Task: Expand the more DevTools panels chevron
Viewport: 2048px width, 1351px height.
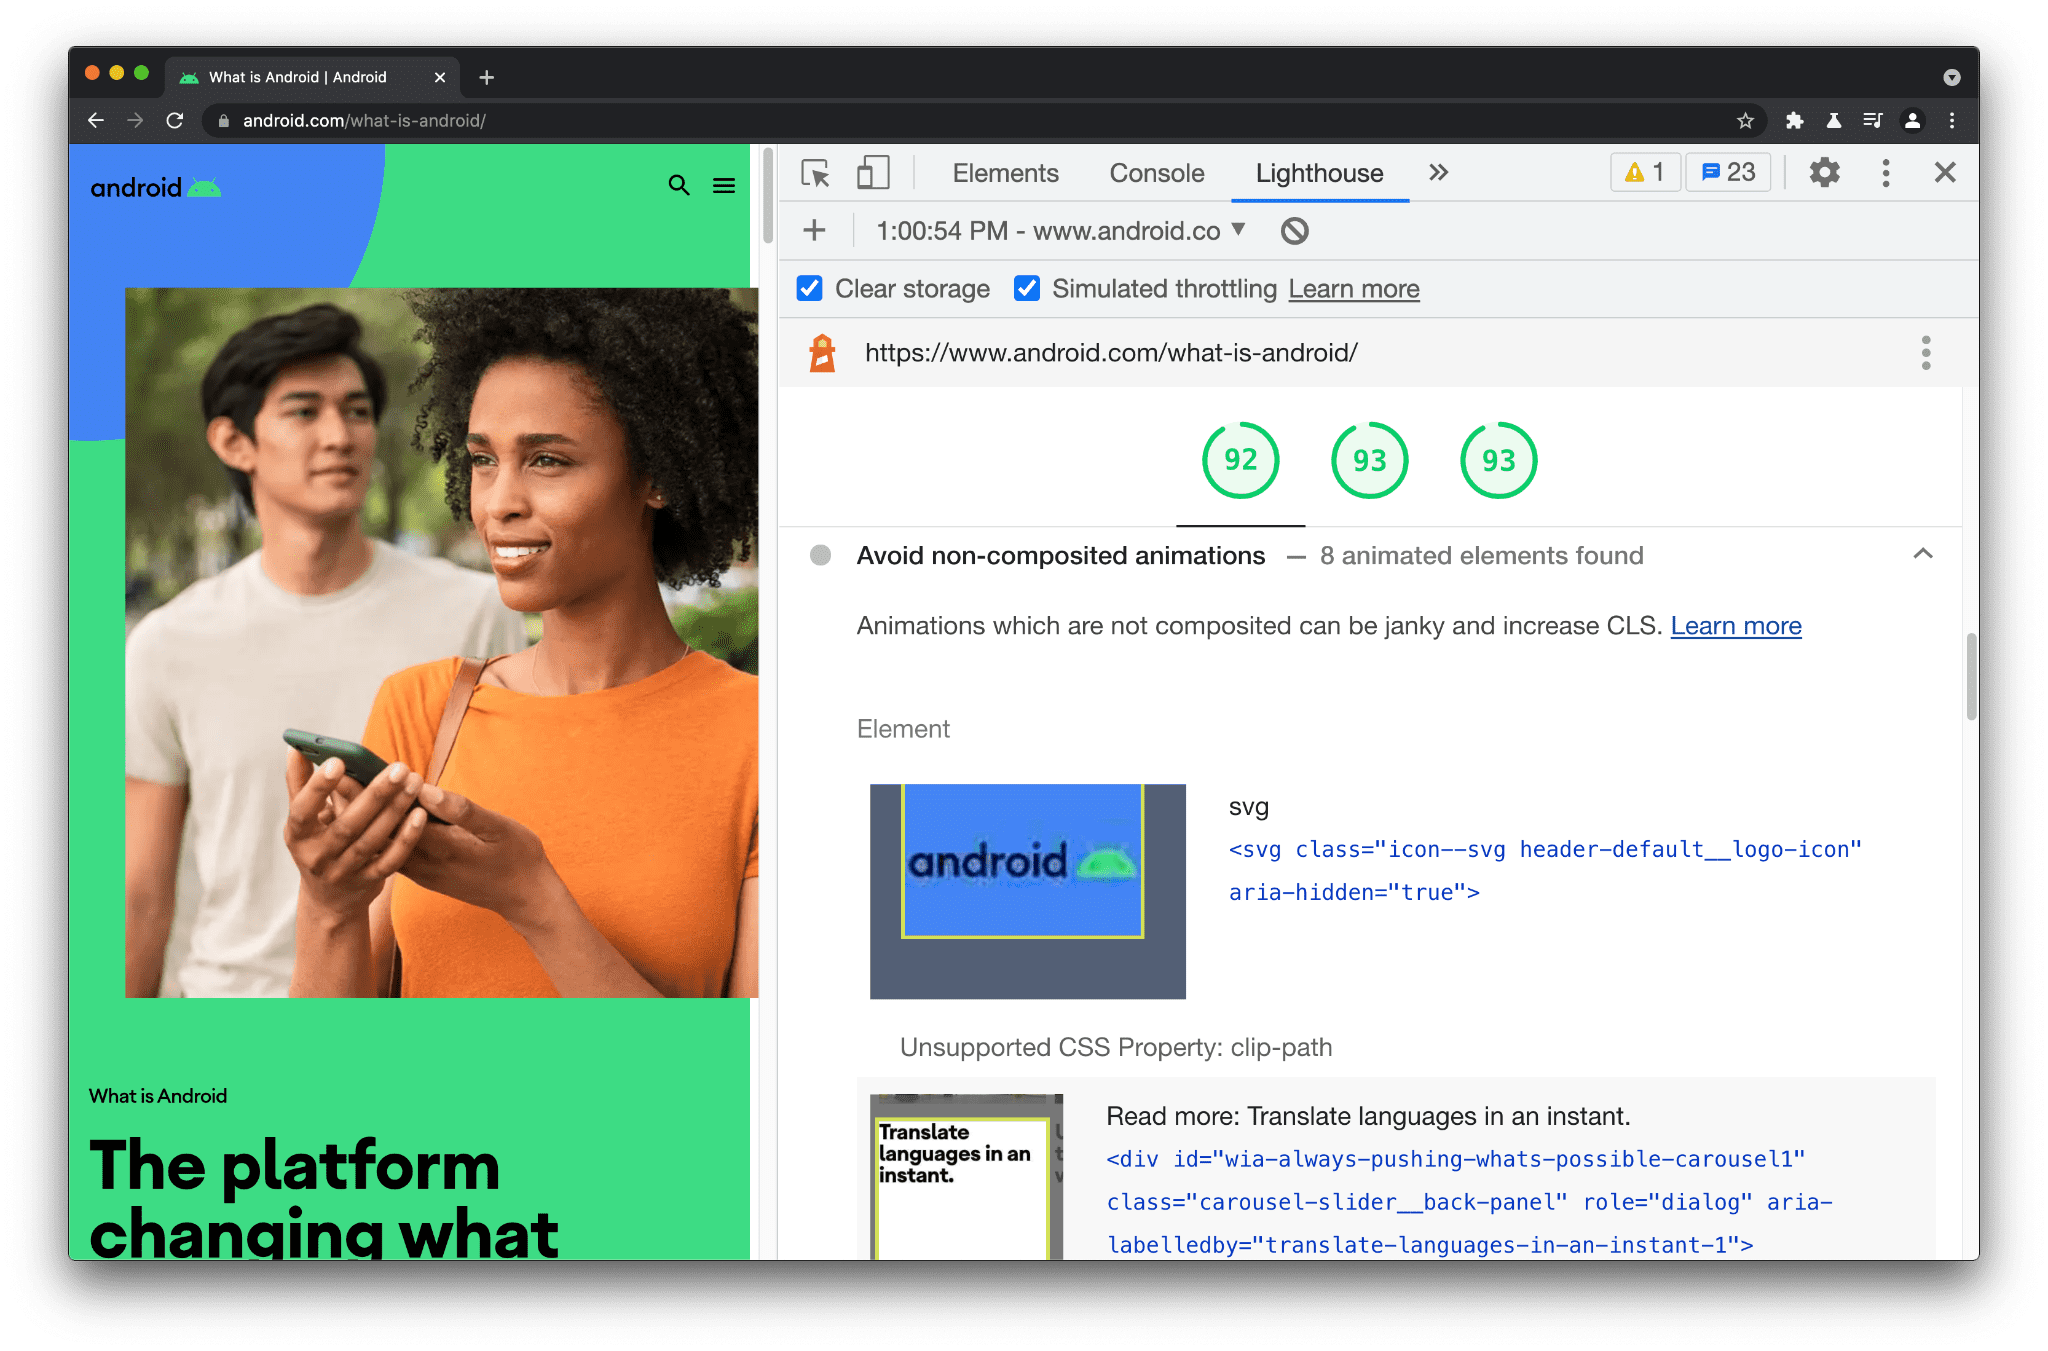Action: click(x=1439, y=172)
